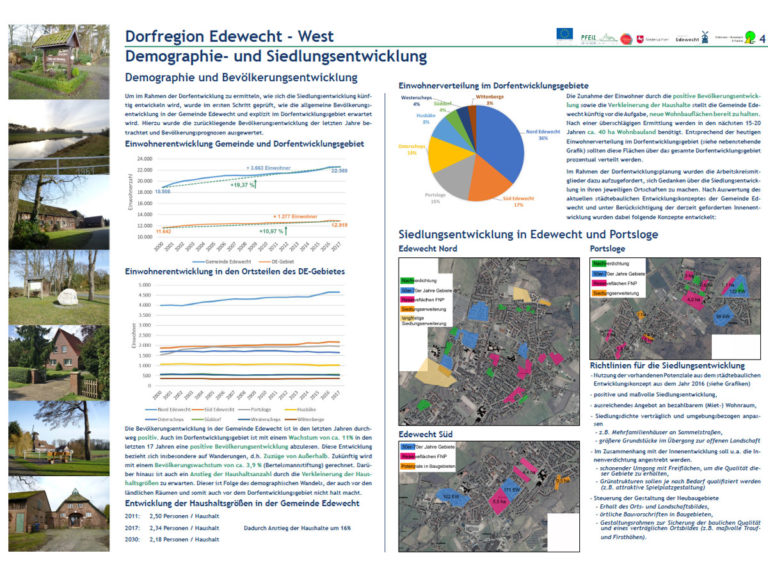Image resolution: width=768 pixels, height=576 pixels.
Task: Select page number 4 in the header
Action: click(x=762, y=38)
